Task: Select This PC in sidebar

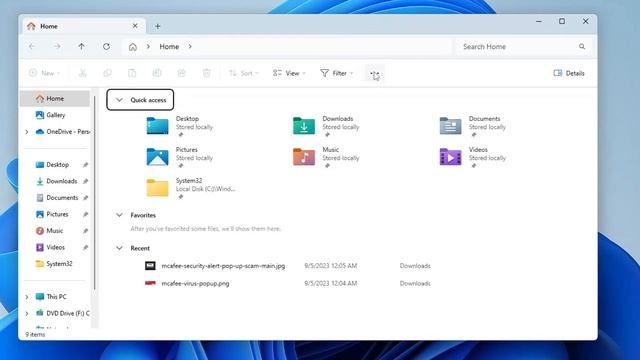Action: (x=56, y=297)
